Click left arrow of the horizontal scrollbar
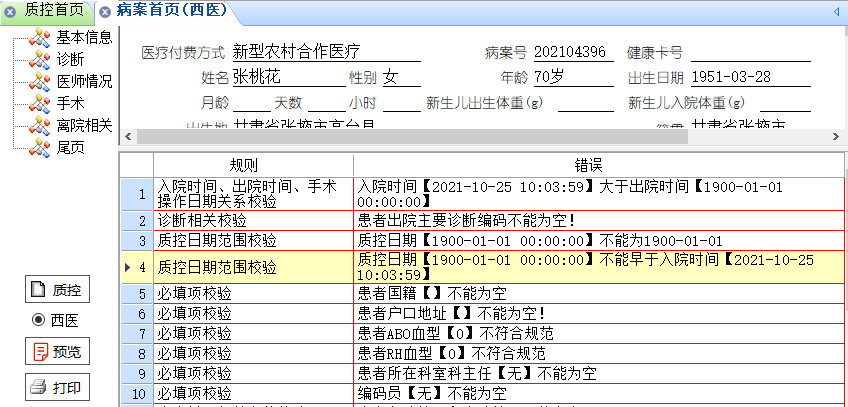848x407 pixels. 126,137
